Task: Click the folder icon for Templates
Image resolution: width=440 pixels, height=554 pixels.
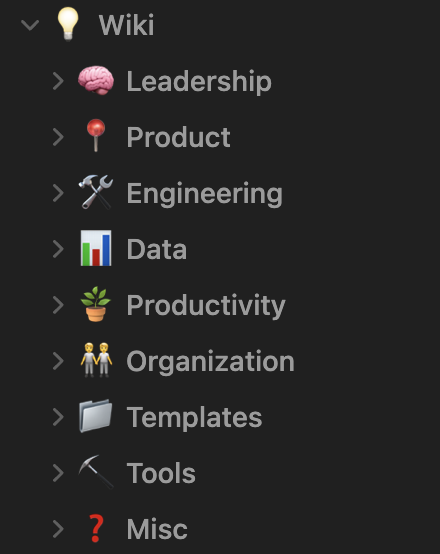Action: point(96,416)
